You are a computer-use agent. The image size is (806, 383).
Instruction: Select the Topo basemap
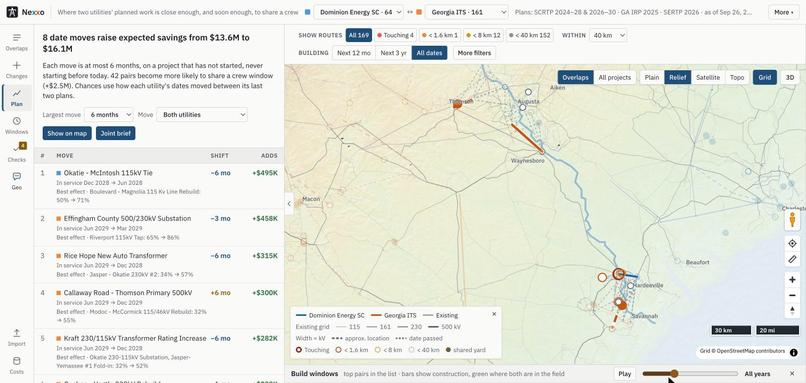click(x=737, y=78)
